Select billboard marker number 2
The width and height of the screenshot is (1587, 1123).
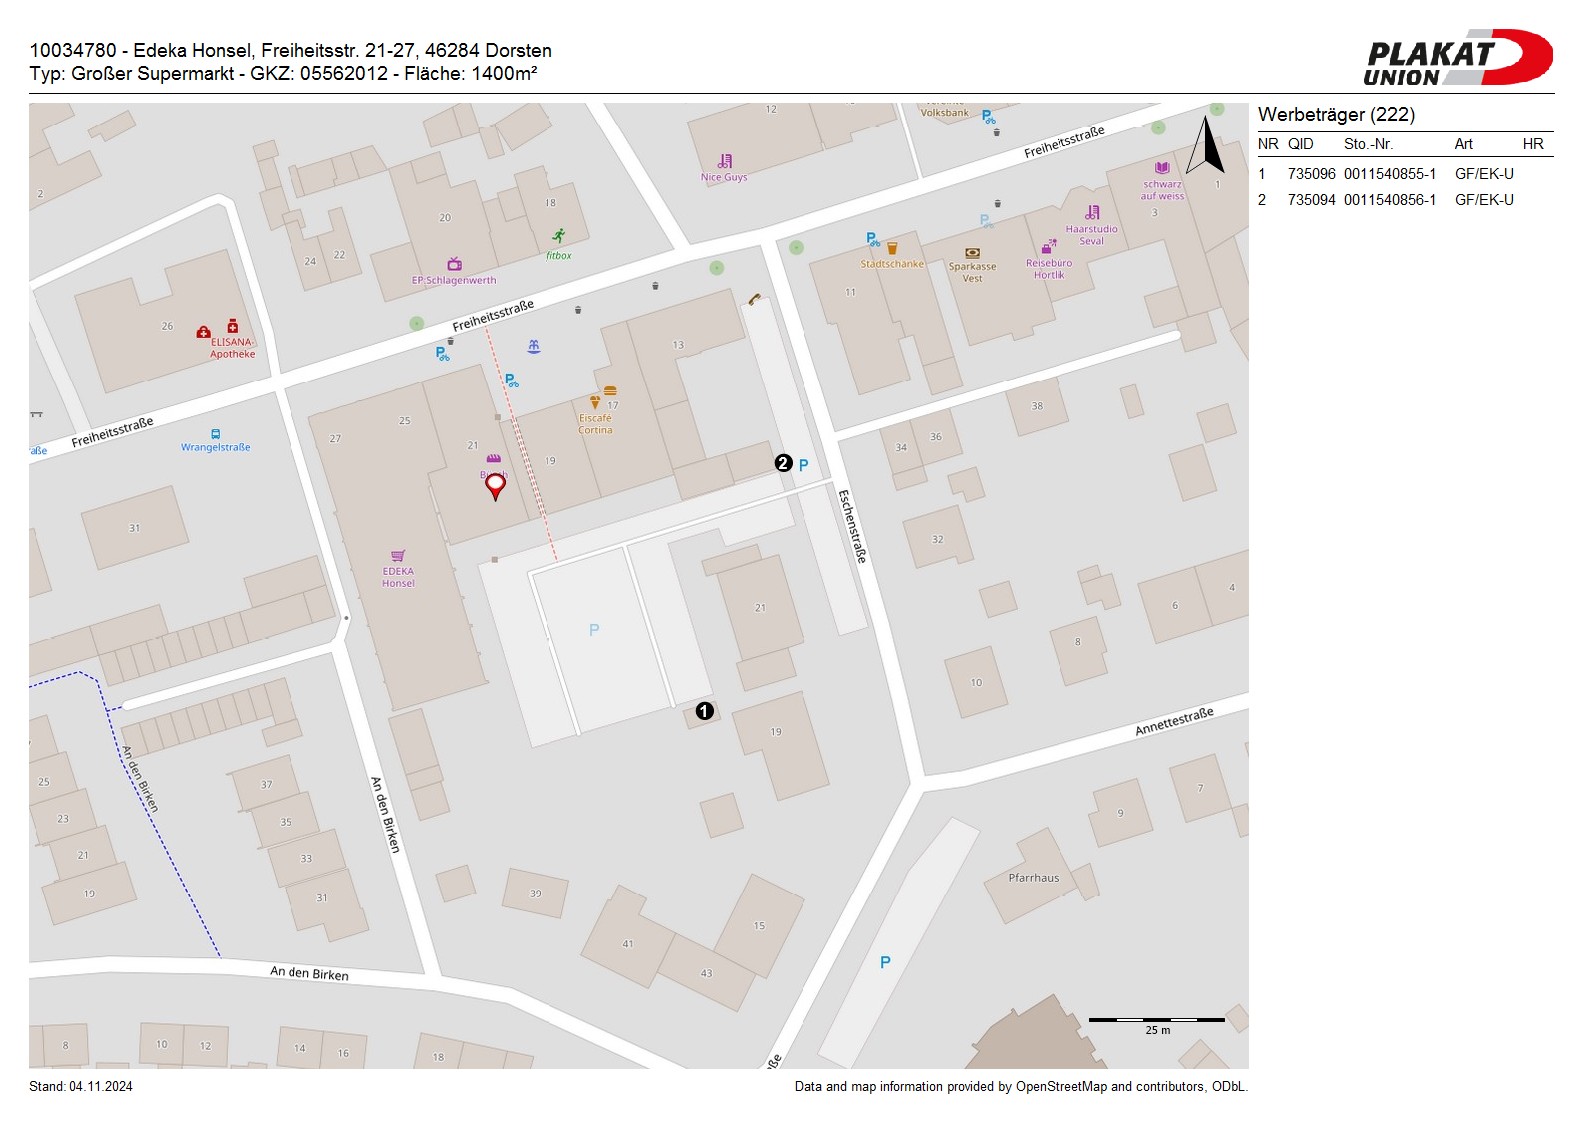coord(783,463)
